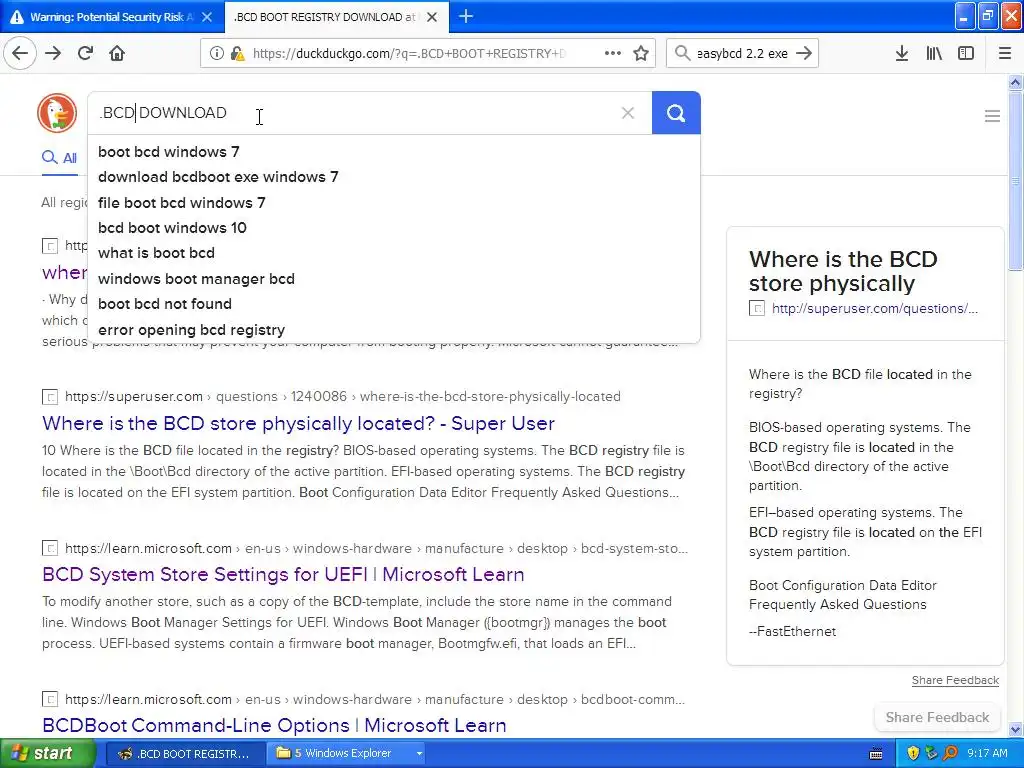The image size is (1024, 768).
Task: Click scrollbar down arrow at page bottom
Action: coord(1016,729)
